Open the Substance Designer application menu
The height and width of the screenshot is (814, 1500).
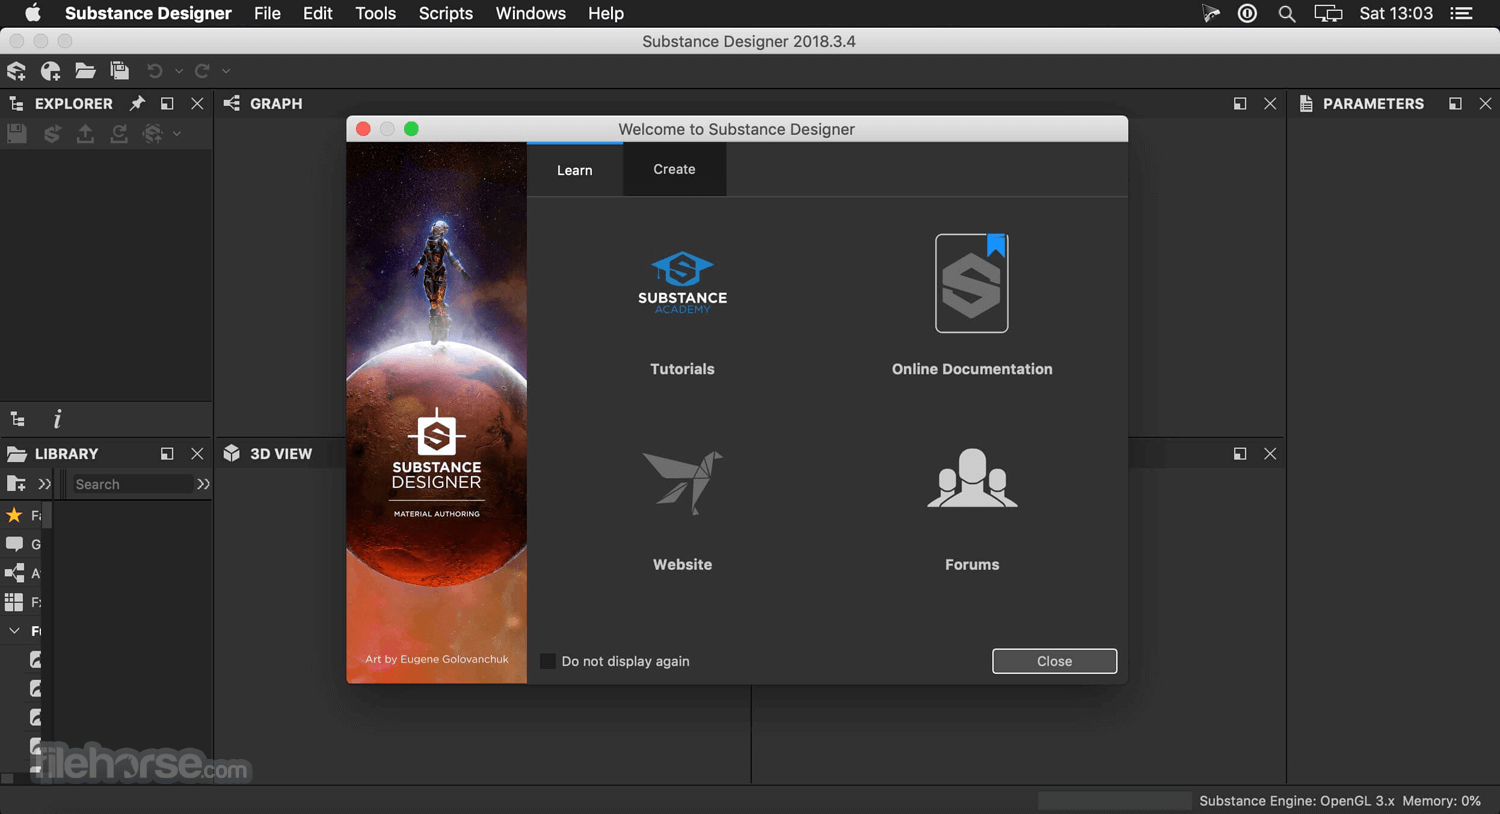point(148,13)
